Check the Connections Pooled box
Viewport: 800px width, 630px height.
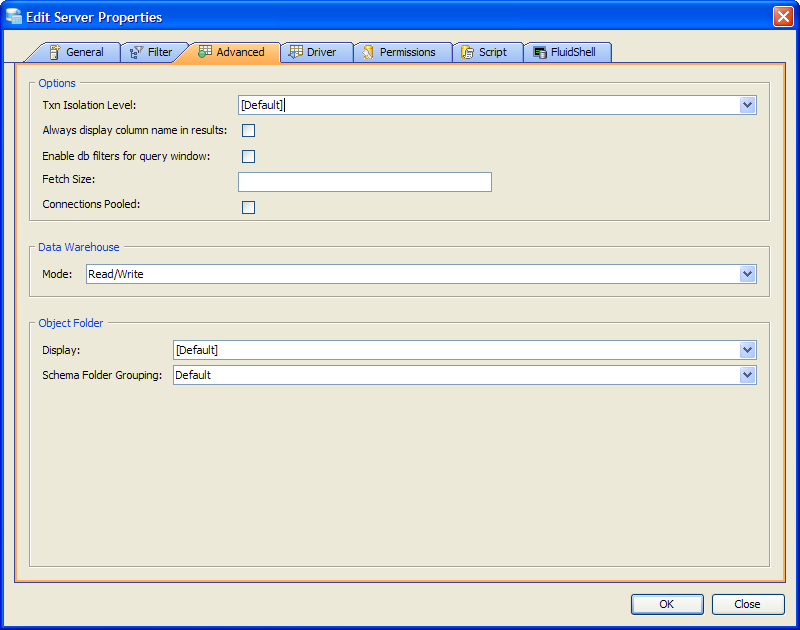248,207
